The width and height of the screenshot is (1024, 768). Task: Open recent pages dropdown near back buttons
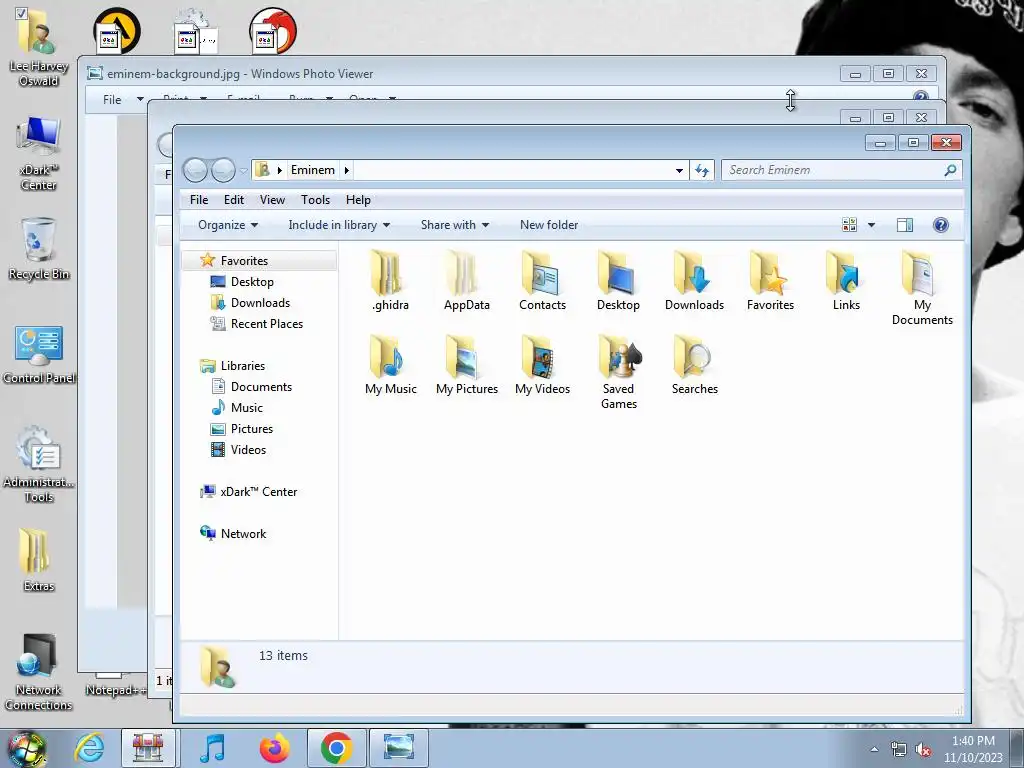(244, 171)
